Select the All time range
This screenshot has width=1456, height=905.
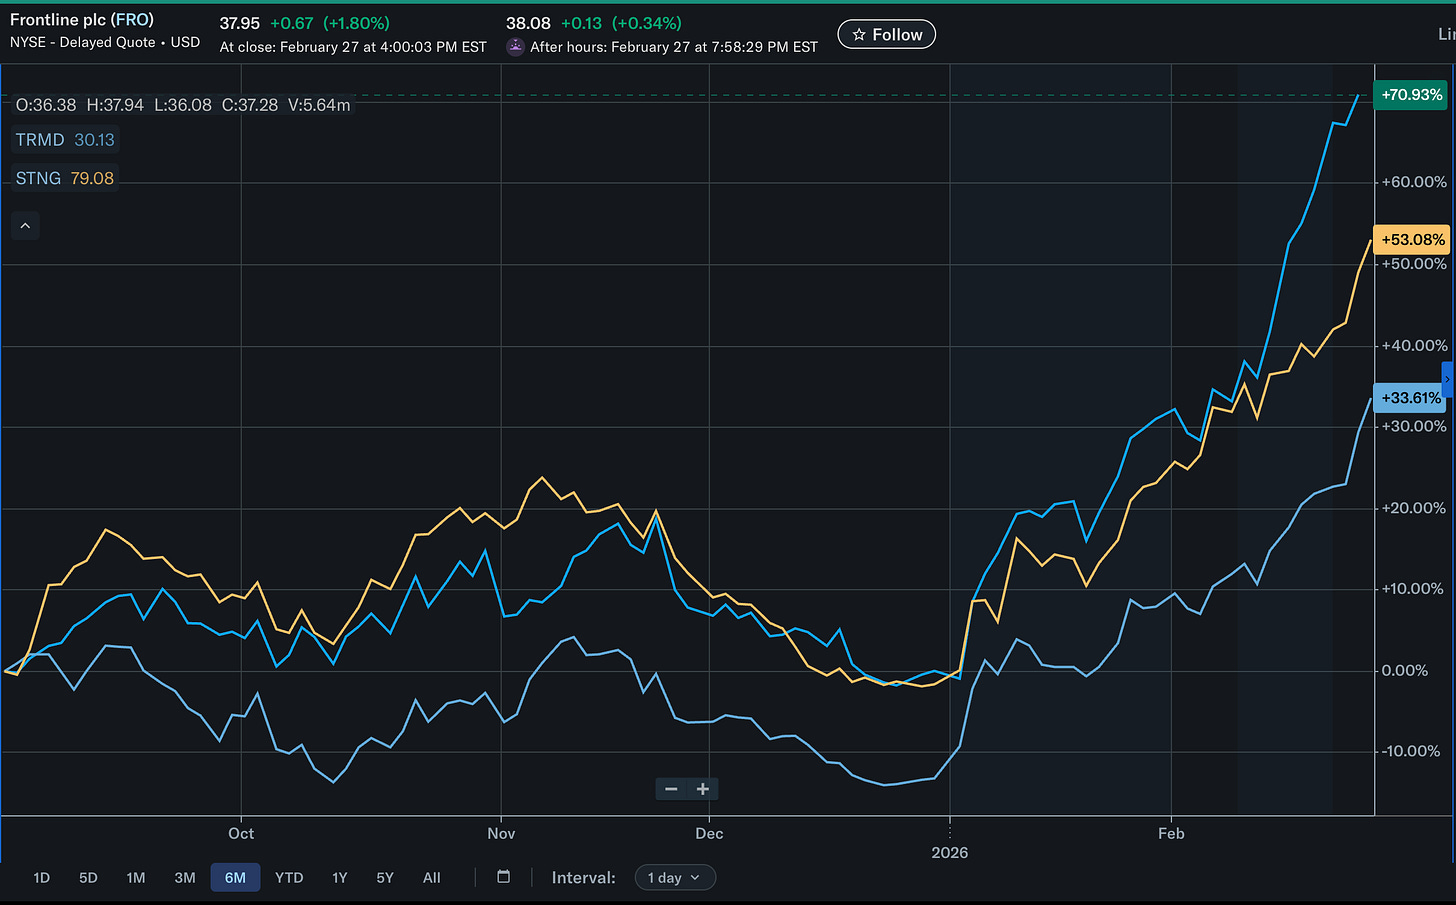click(x=432, y=877)
